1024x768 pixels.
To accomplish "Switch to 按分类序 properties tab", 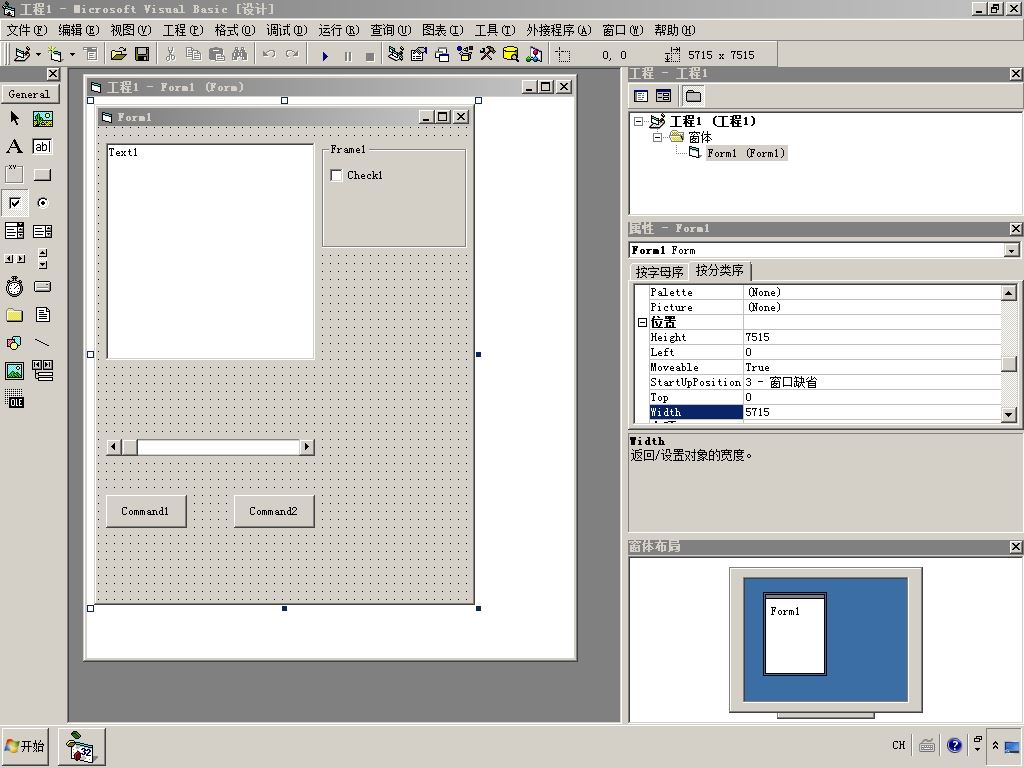I will 720,270.
